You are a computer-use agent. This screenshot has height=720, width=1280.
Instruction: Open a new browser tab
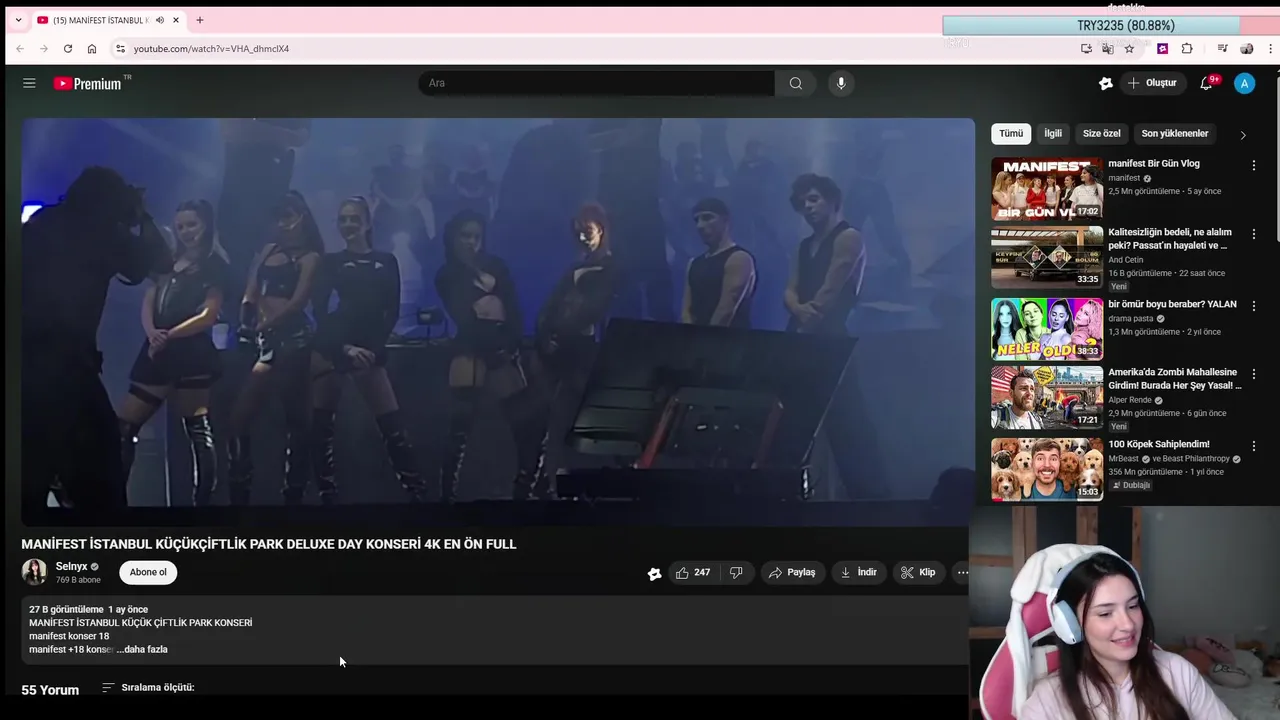[199, 20]
